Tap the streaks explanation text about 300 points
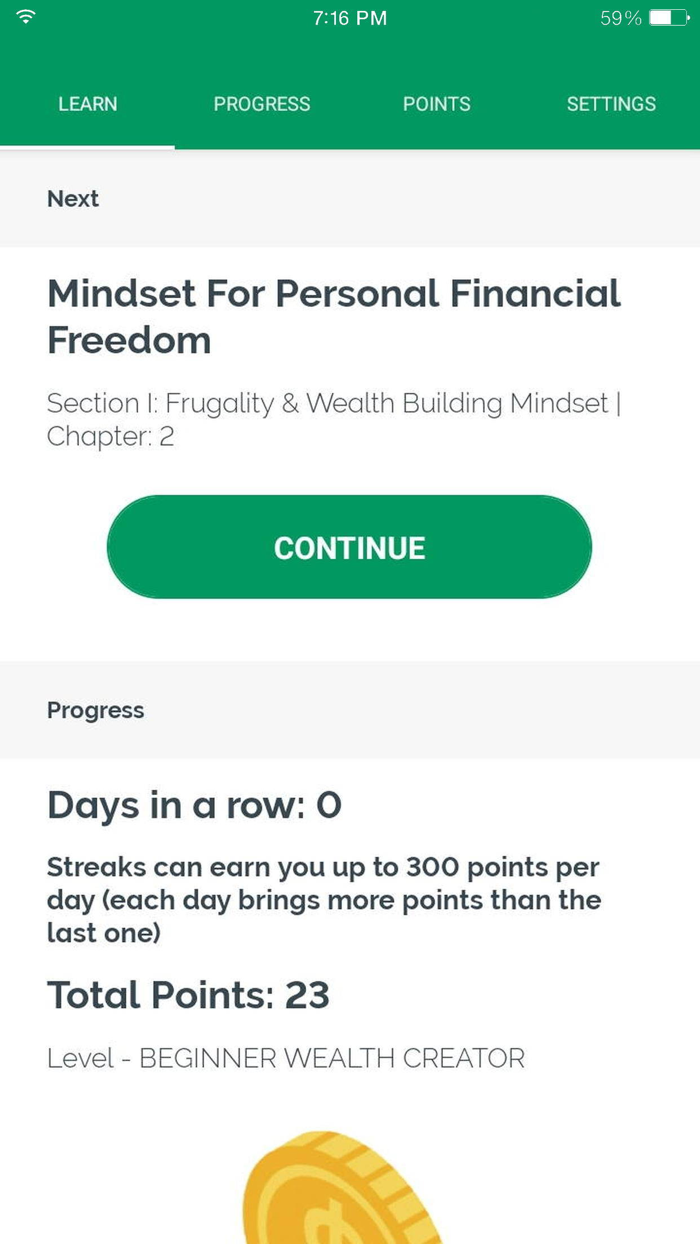The width and height of the screenshot is (700, 1244). tap(323, 900)
